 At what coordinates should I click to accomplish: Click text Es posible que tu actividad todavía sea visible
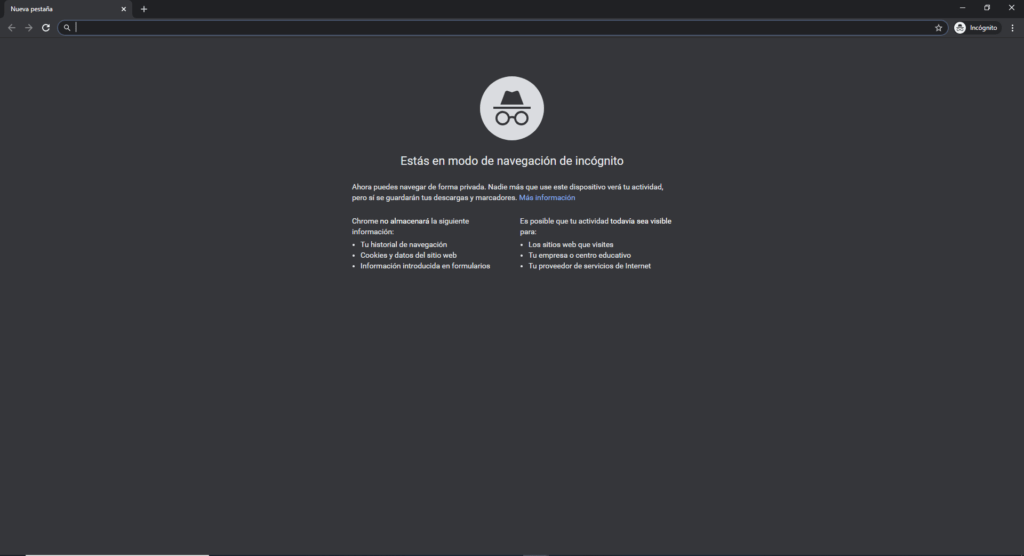[x=596, y=221]
